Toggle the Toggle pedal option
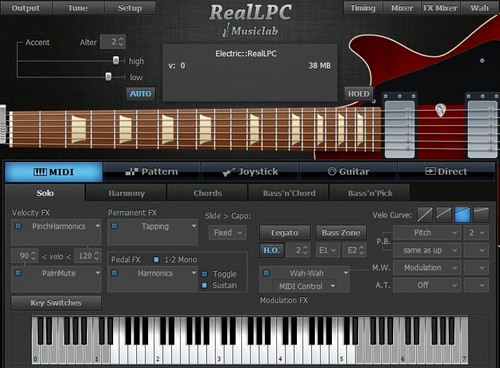The height and width of the screenshot is (368, 500). point(205,274)
